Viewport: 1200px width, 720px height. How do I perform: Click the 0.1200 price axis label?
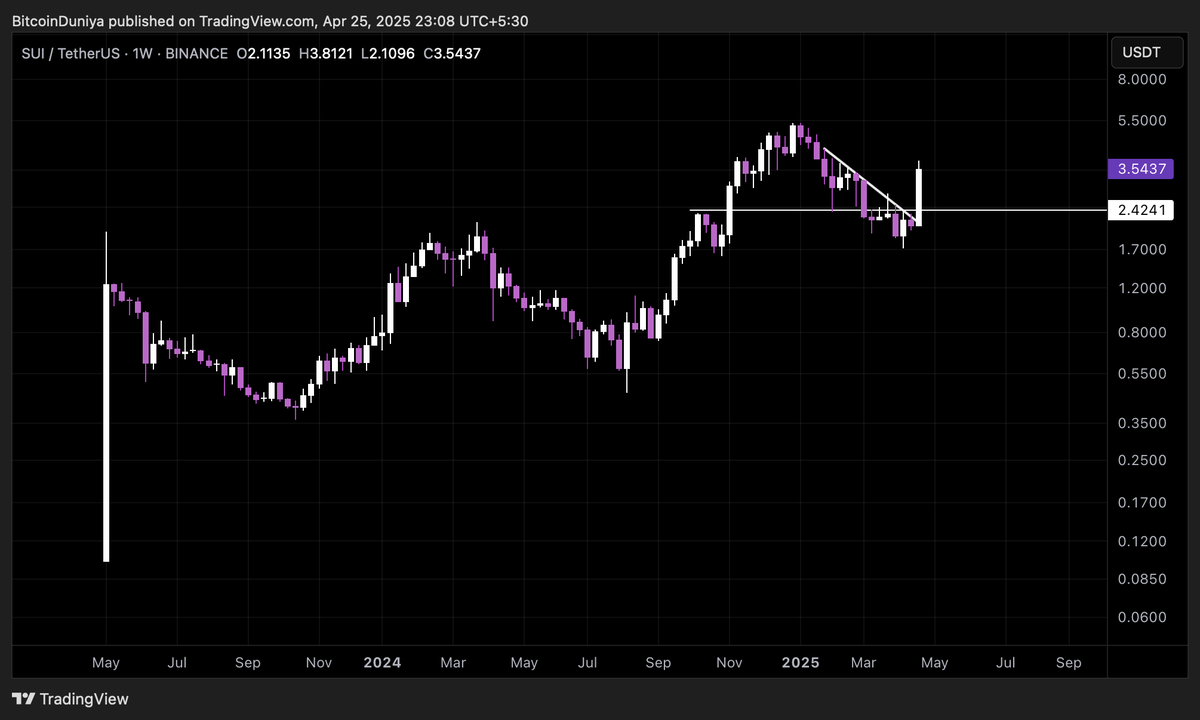1141,541
